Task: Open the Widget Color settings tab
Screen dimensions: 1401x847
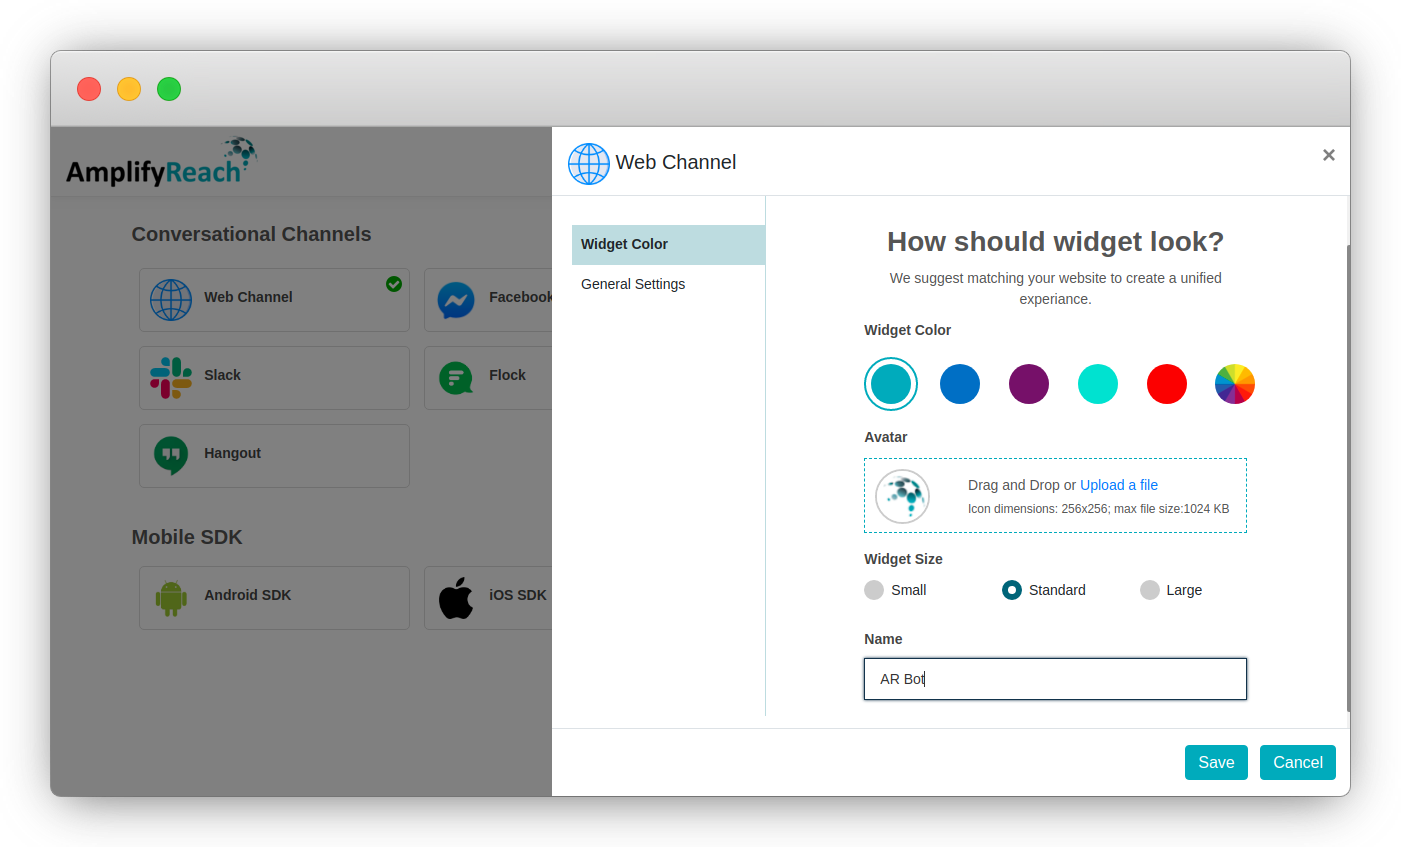Action: pyautogui.click(x=624, y=243)
